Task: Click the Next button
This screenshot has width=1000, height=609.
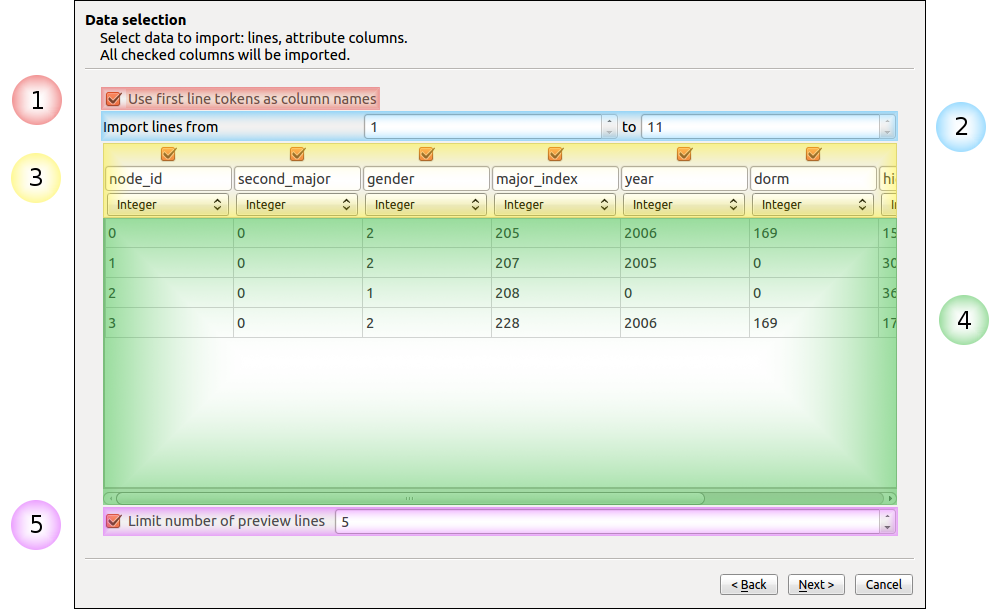Action: (817, 584)
